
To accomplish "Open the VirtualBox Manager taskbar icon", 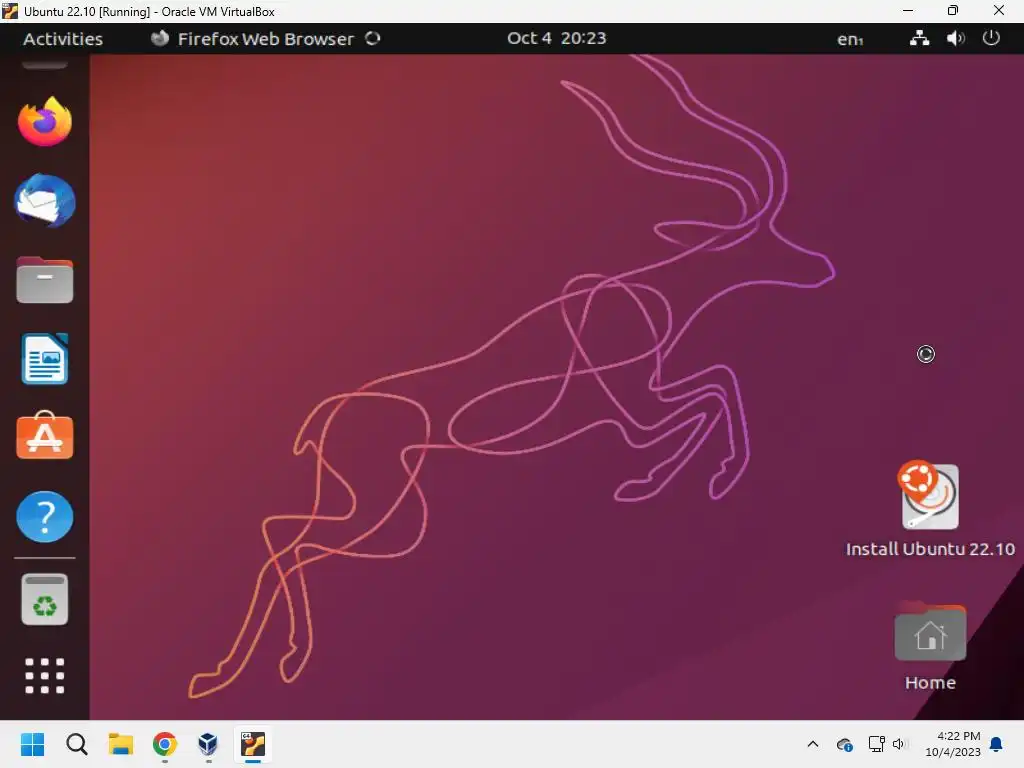I will (x=208, y=744).
